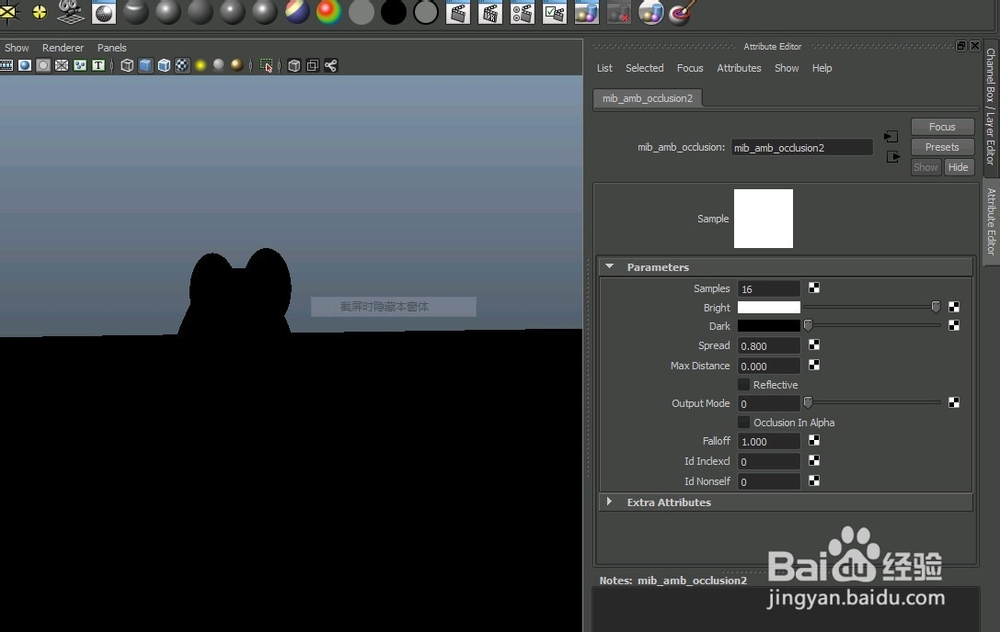1000x632 pixels.
Task: Open the Renderer menu in viewport panel
Action: tap(62, 48)
